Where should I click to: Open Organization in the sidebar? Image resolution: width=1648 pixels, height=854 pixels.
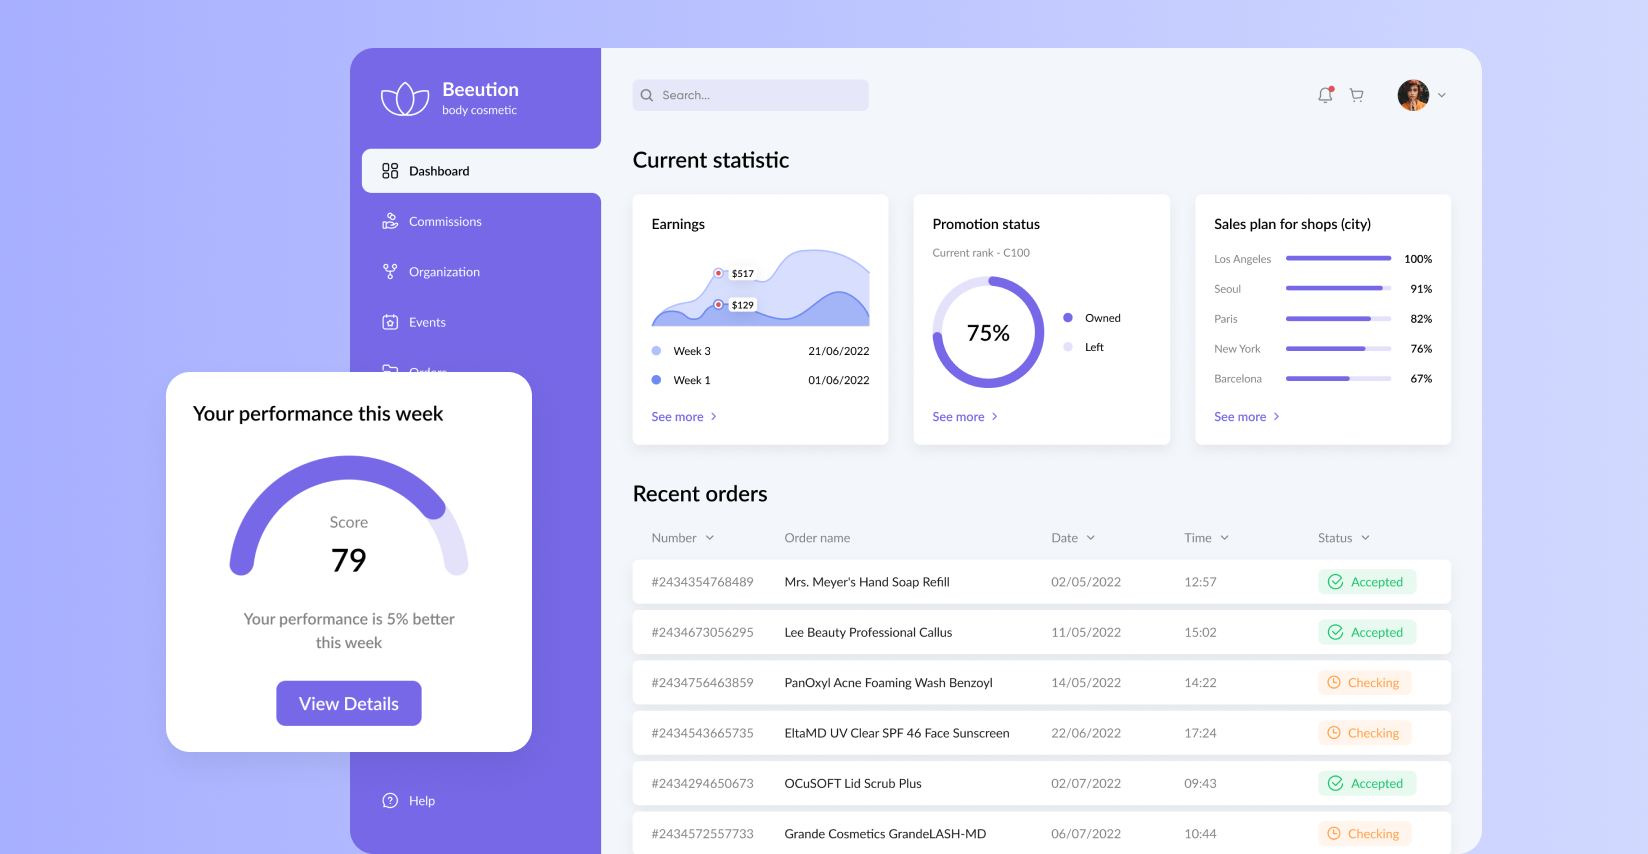tap(444, 272)
